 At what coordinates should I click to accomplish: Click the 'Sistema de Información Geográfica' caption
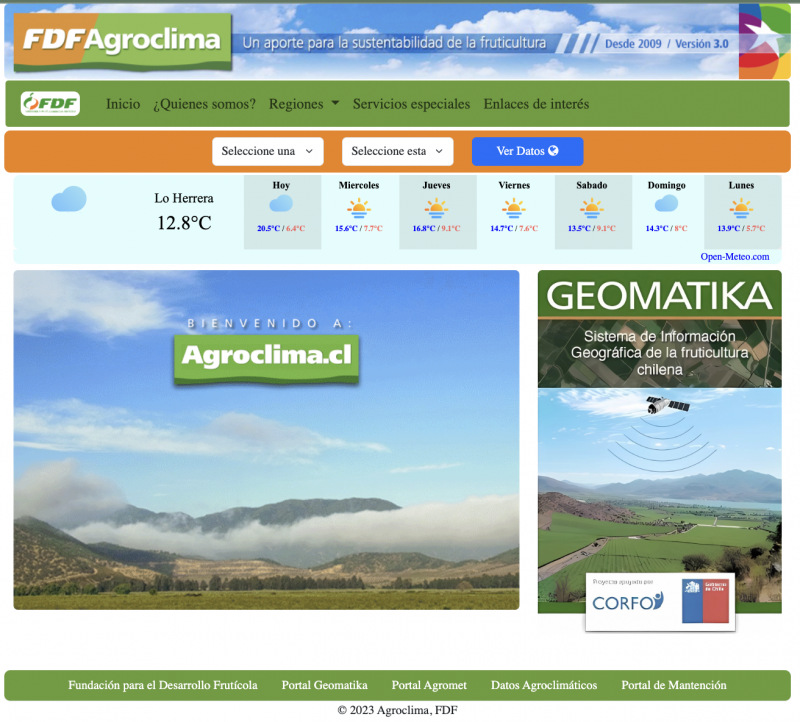pyautogui.click(x=660, y=353)
